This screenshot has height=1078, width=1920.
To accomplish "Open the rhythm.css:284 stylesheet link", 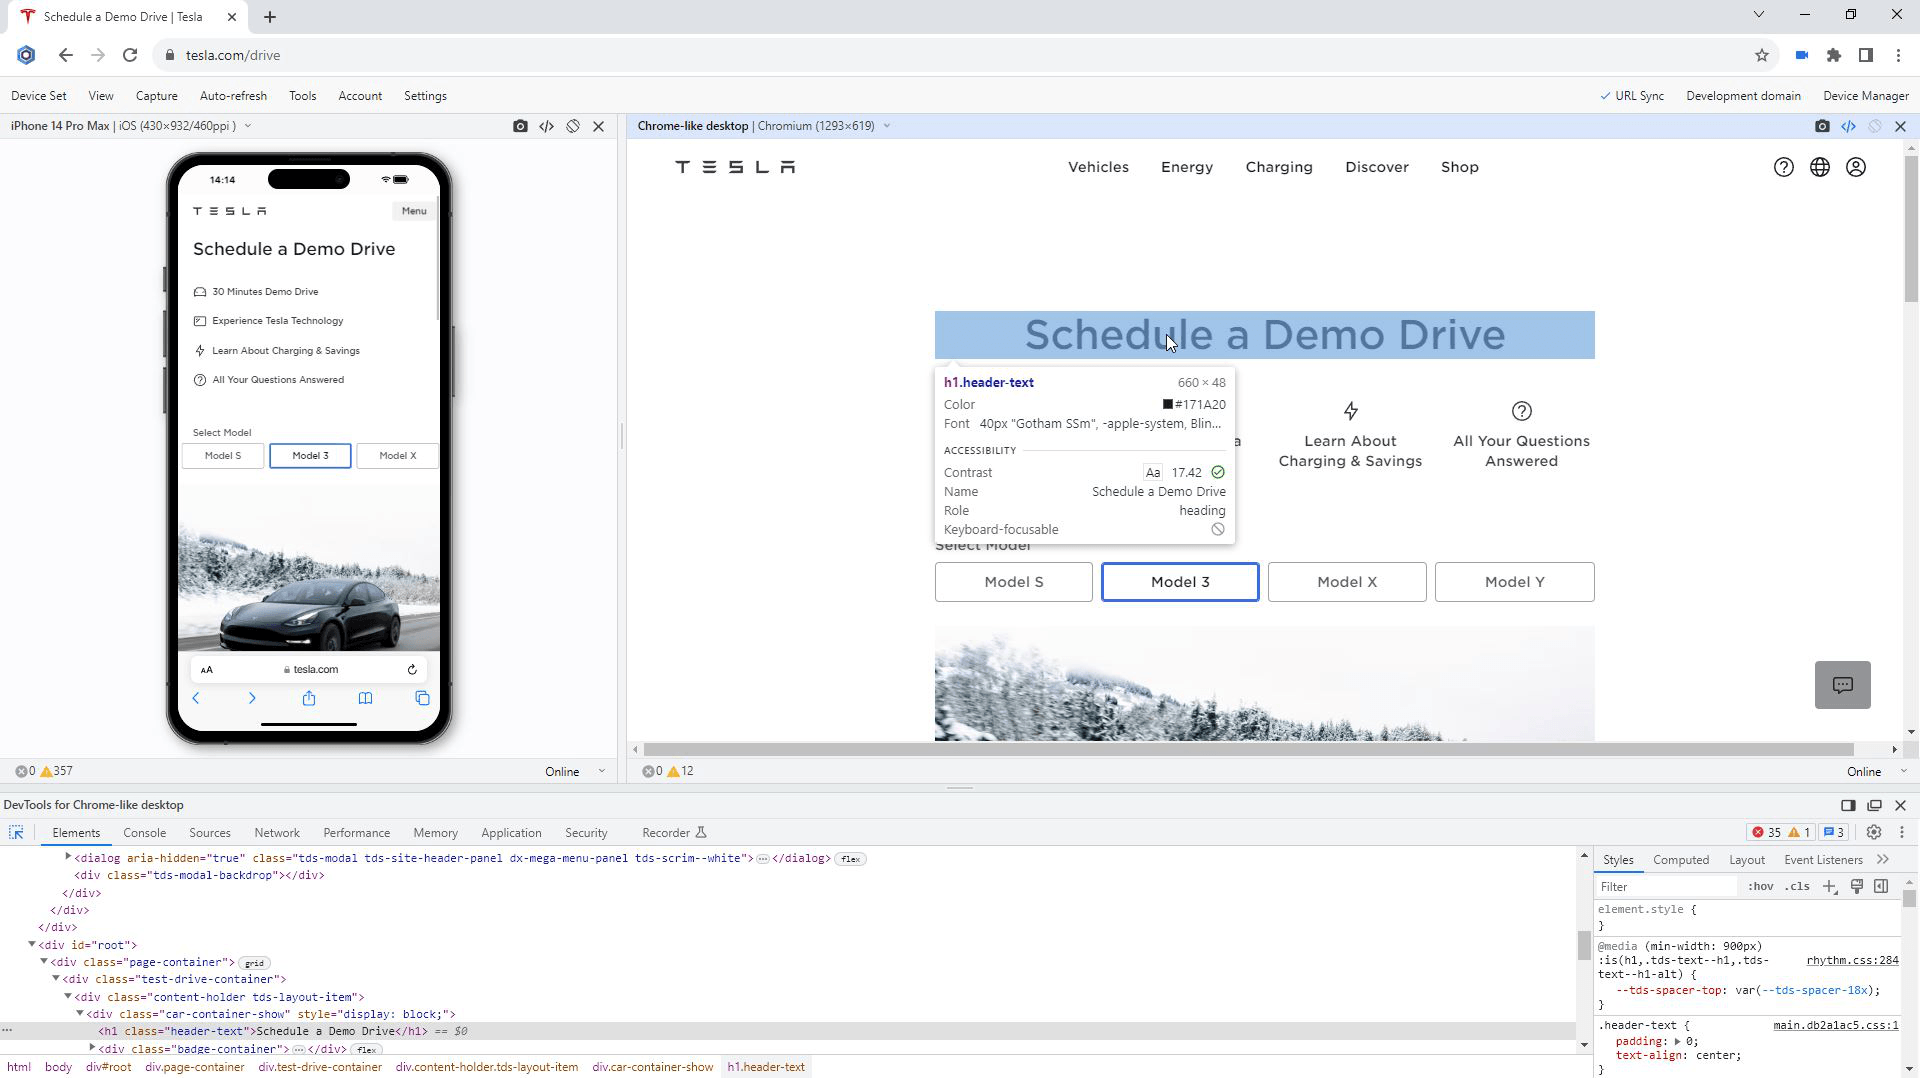I will (1852, 960).
